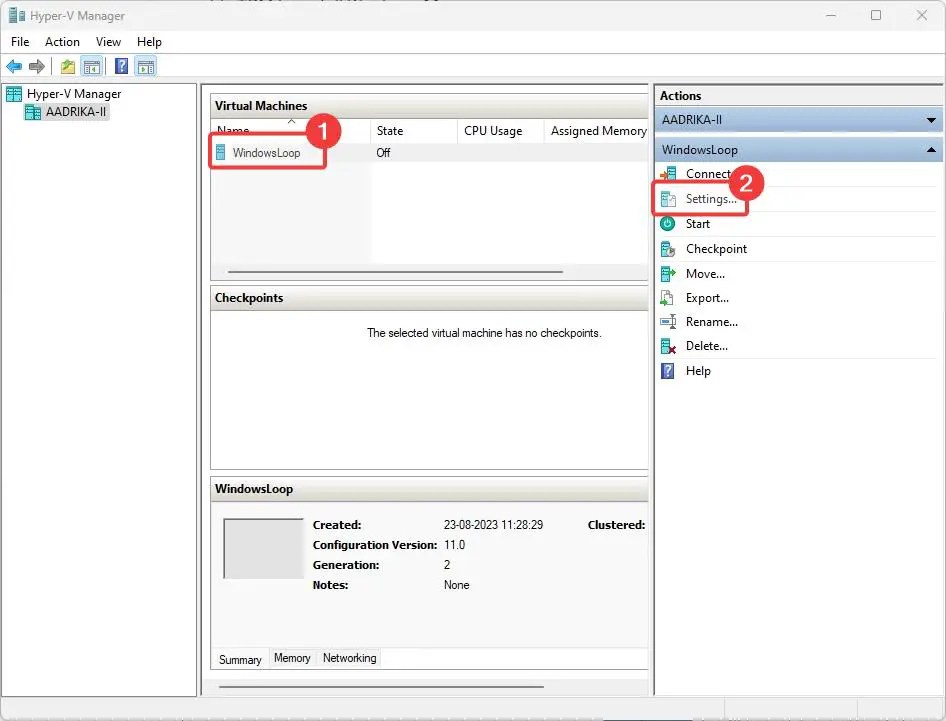The width and height of the screenshot is (946, 721).
Task: Click the blue Help toolbar icon
Action: coord(121,66)
